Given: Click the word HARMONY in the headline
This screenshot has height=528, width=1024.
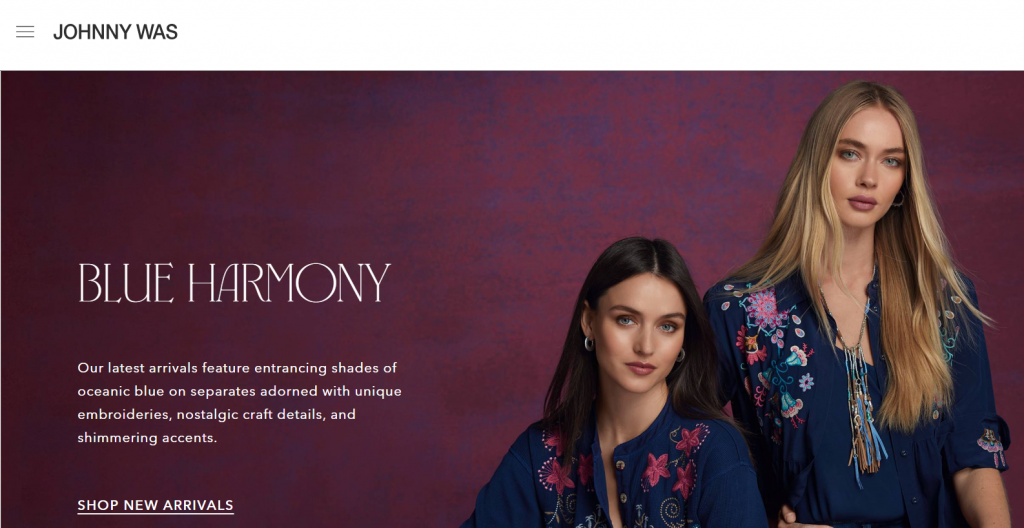Looking at the screenshot, I should pos(289,283).
